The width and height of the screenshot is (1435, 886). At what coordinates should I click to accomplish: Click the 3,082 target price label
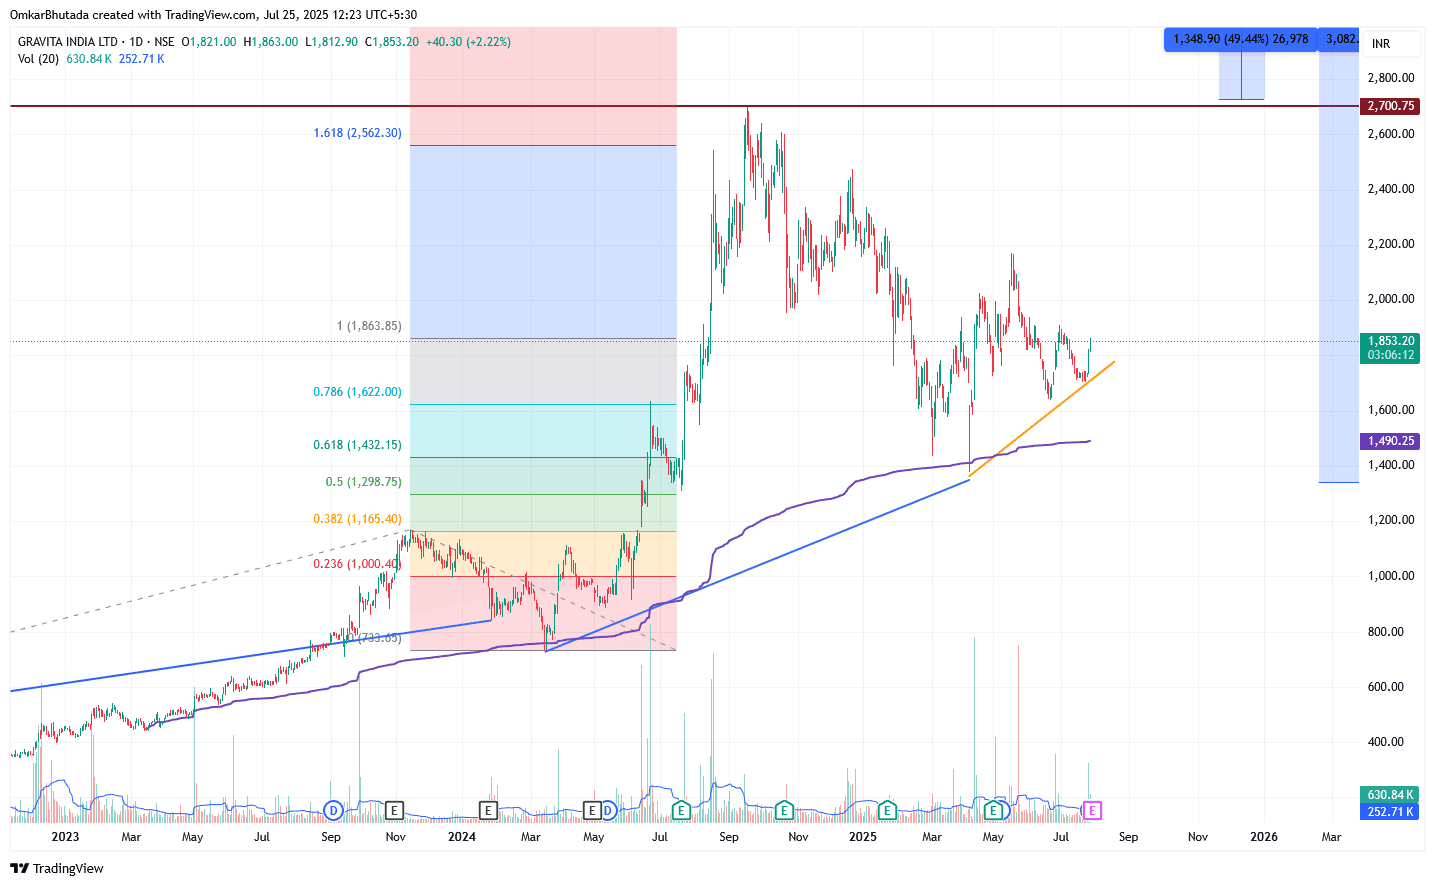[1340, 39]
